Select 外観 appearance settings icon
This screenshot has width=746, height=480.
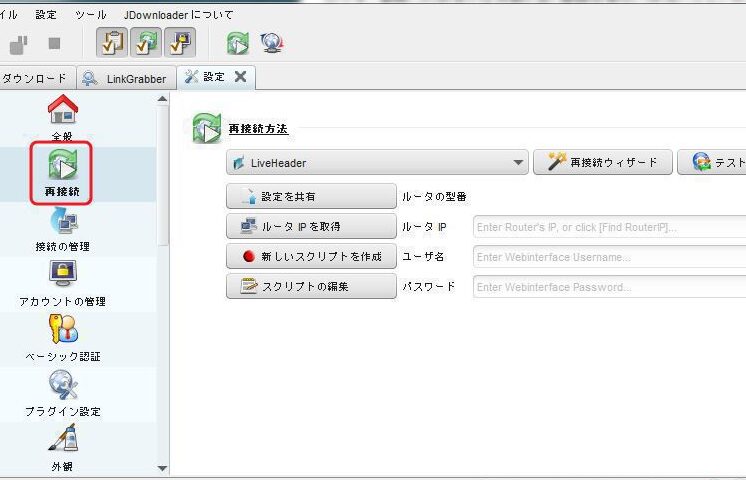point(62,444)
